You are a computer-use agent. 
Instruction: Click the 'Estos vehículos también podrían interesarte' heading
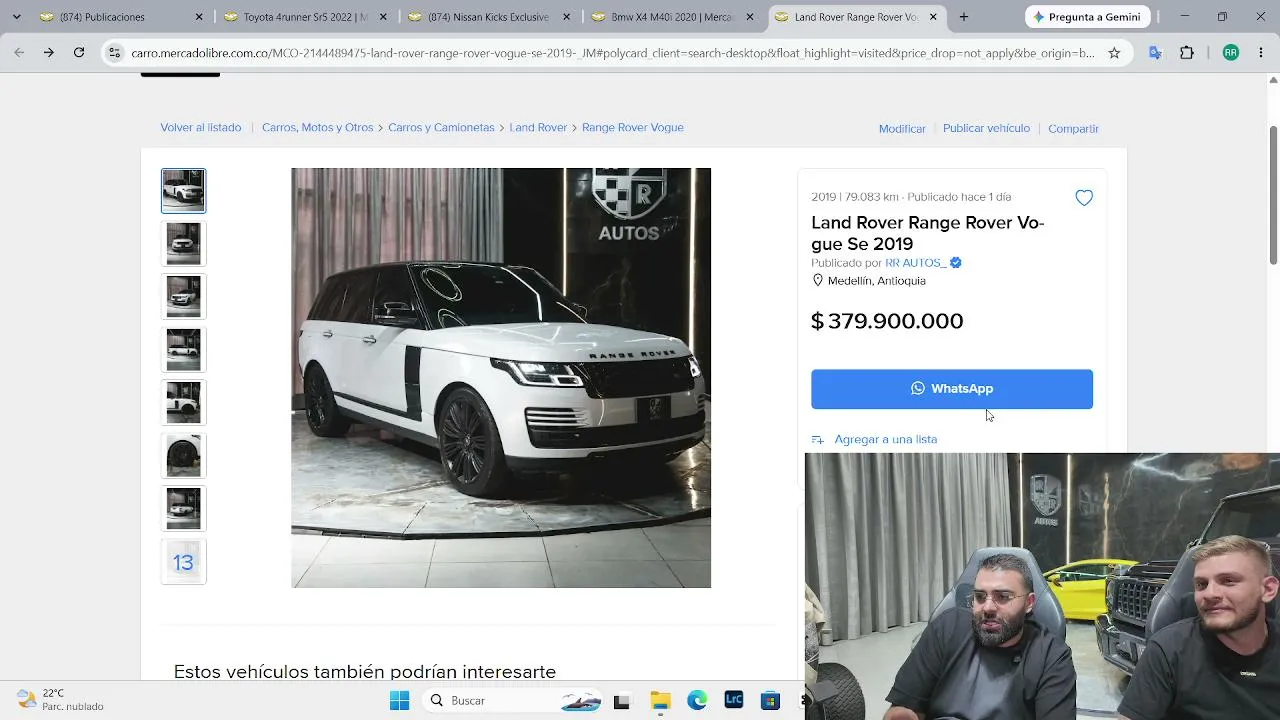pos(365,672)
